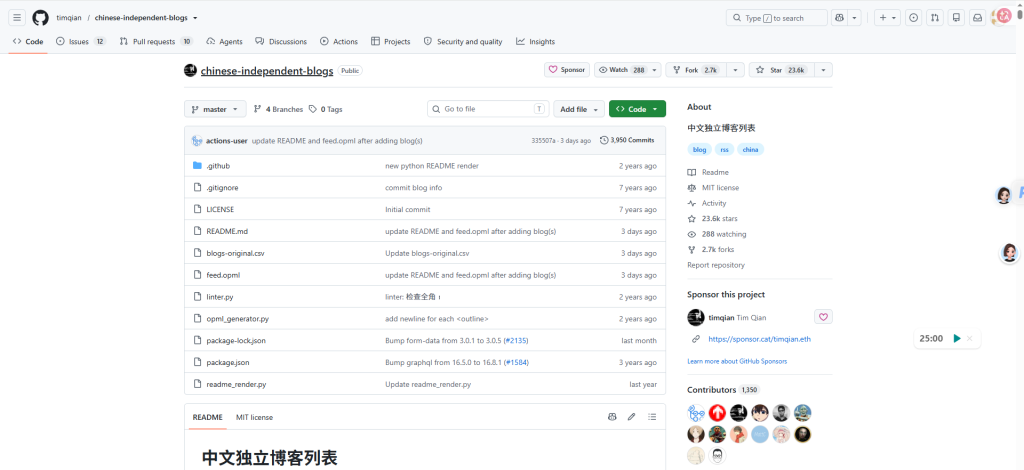Select the MIT license tab
Viewport: 1024px width, 470px height.
[255, 417]
